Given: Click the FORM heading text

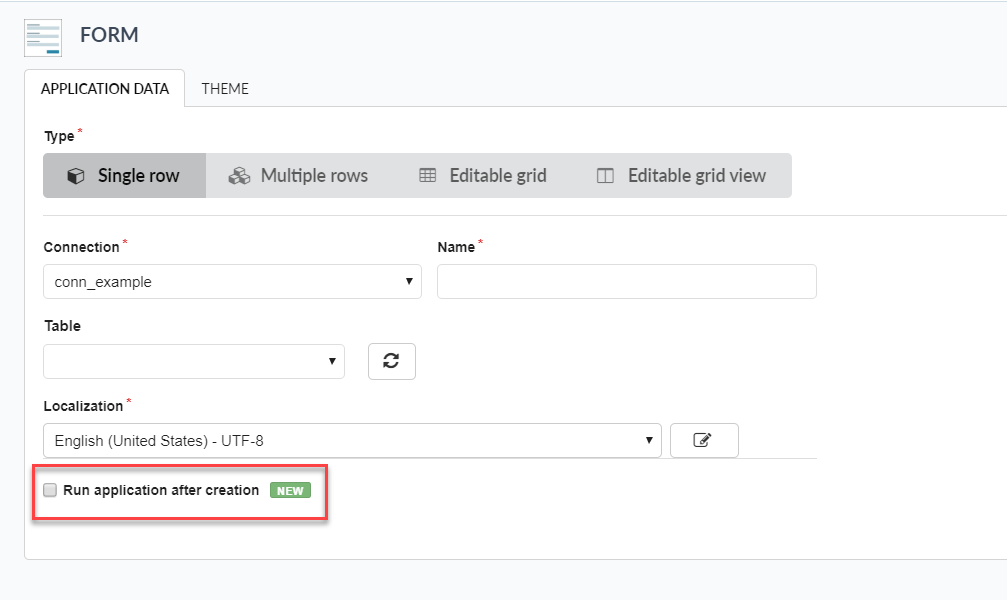Looking at the screenshot, I should tap(109, 35).
